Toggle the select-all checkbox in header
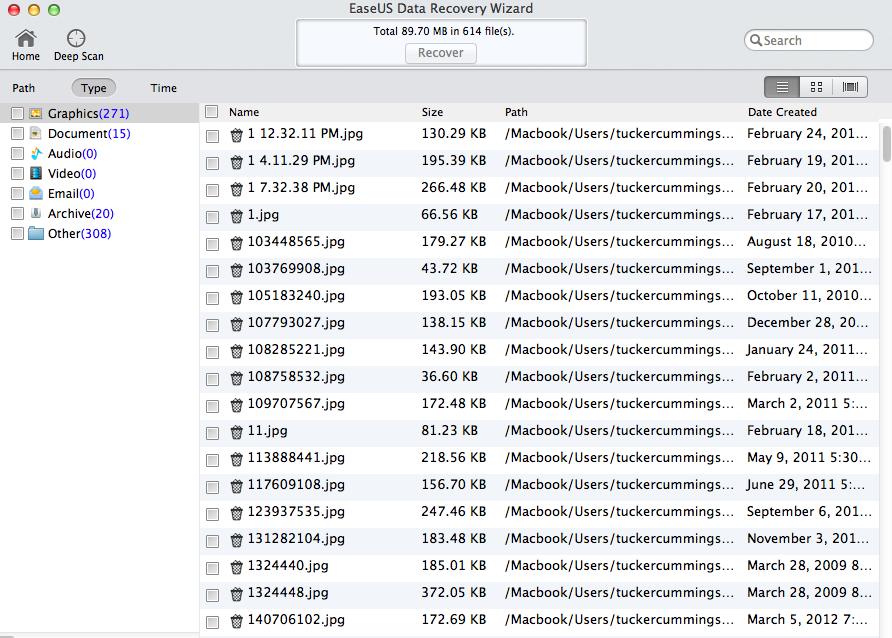Screen dimensions: 892x638 click(212, 111)
